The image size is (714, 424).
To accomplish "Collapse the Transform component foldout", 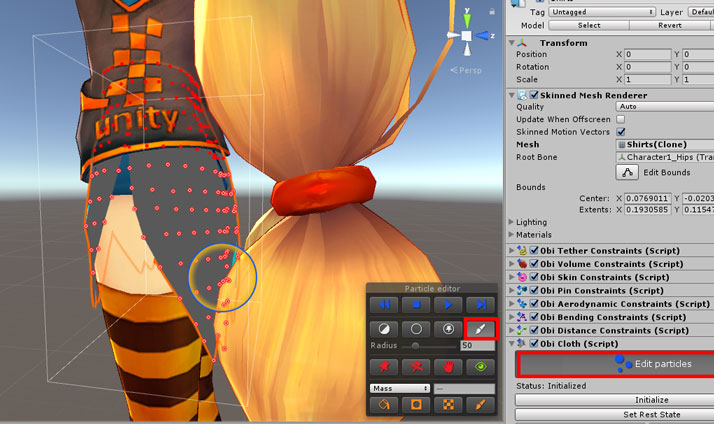I will click(511, 43).
